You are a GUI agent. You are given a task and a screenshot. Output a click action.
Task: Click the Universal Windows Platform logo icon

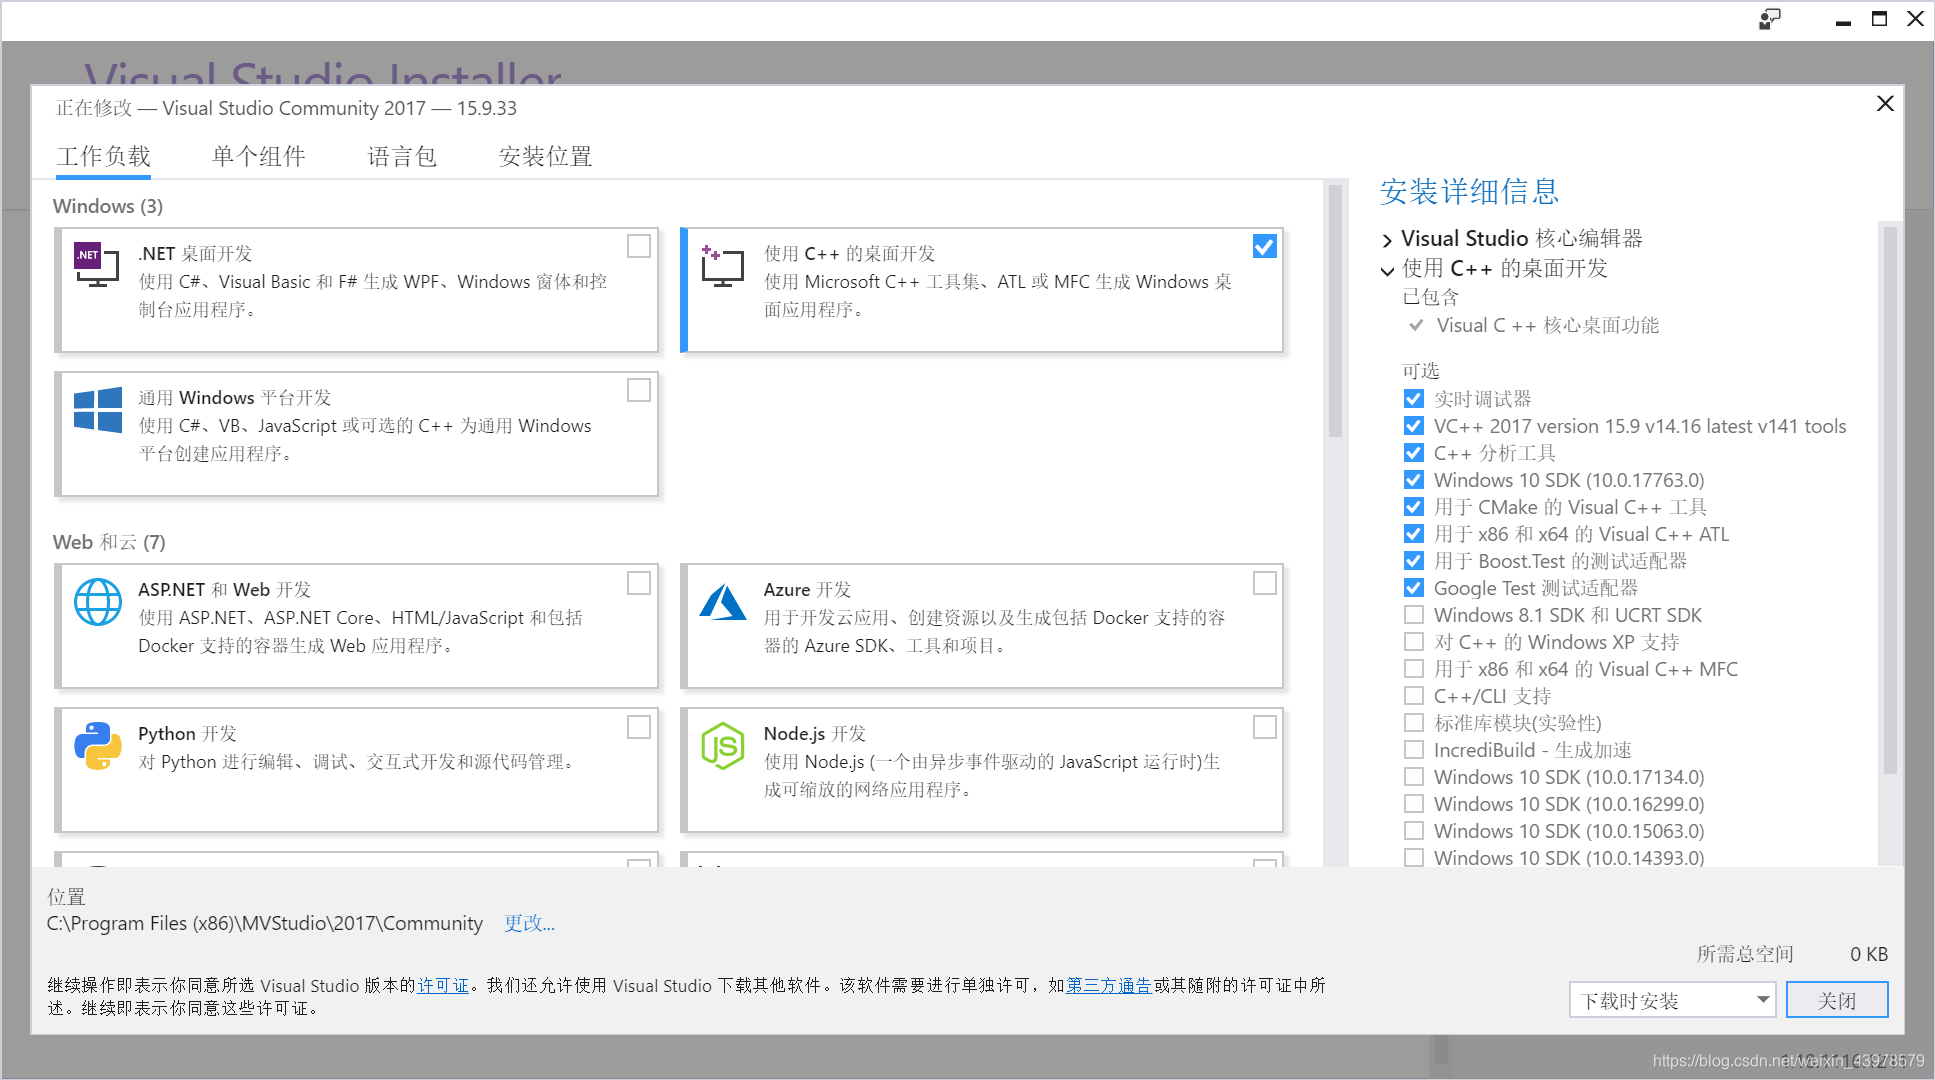[98, 409]
